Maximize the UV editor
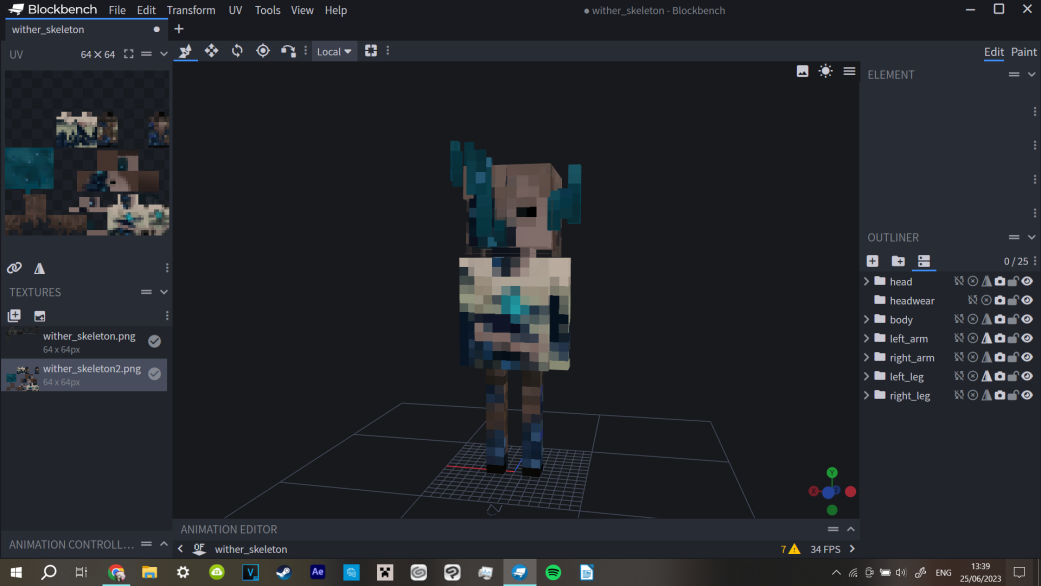Screen dimensions: 1041x586 [129, 54]
